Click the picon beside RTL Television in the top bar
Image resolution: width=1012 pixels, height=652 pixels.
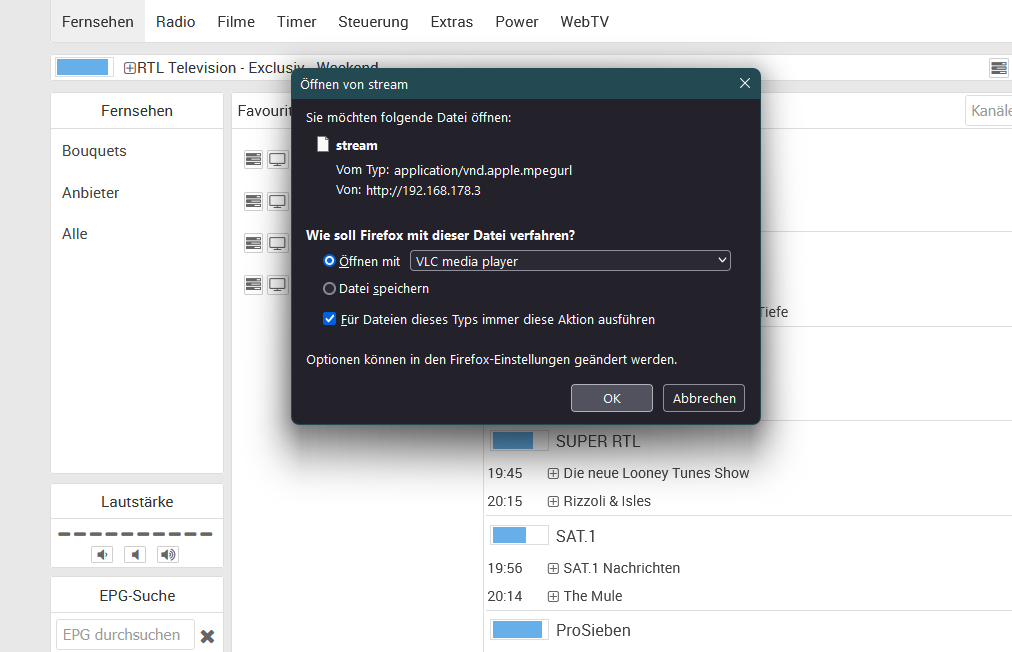click(83, 67)
